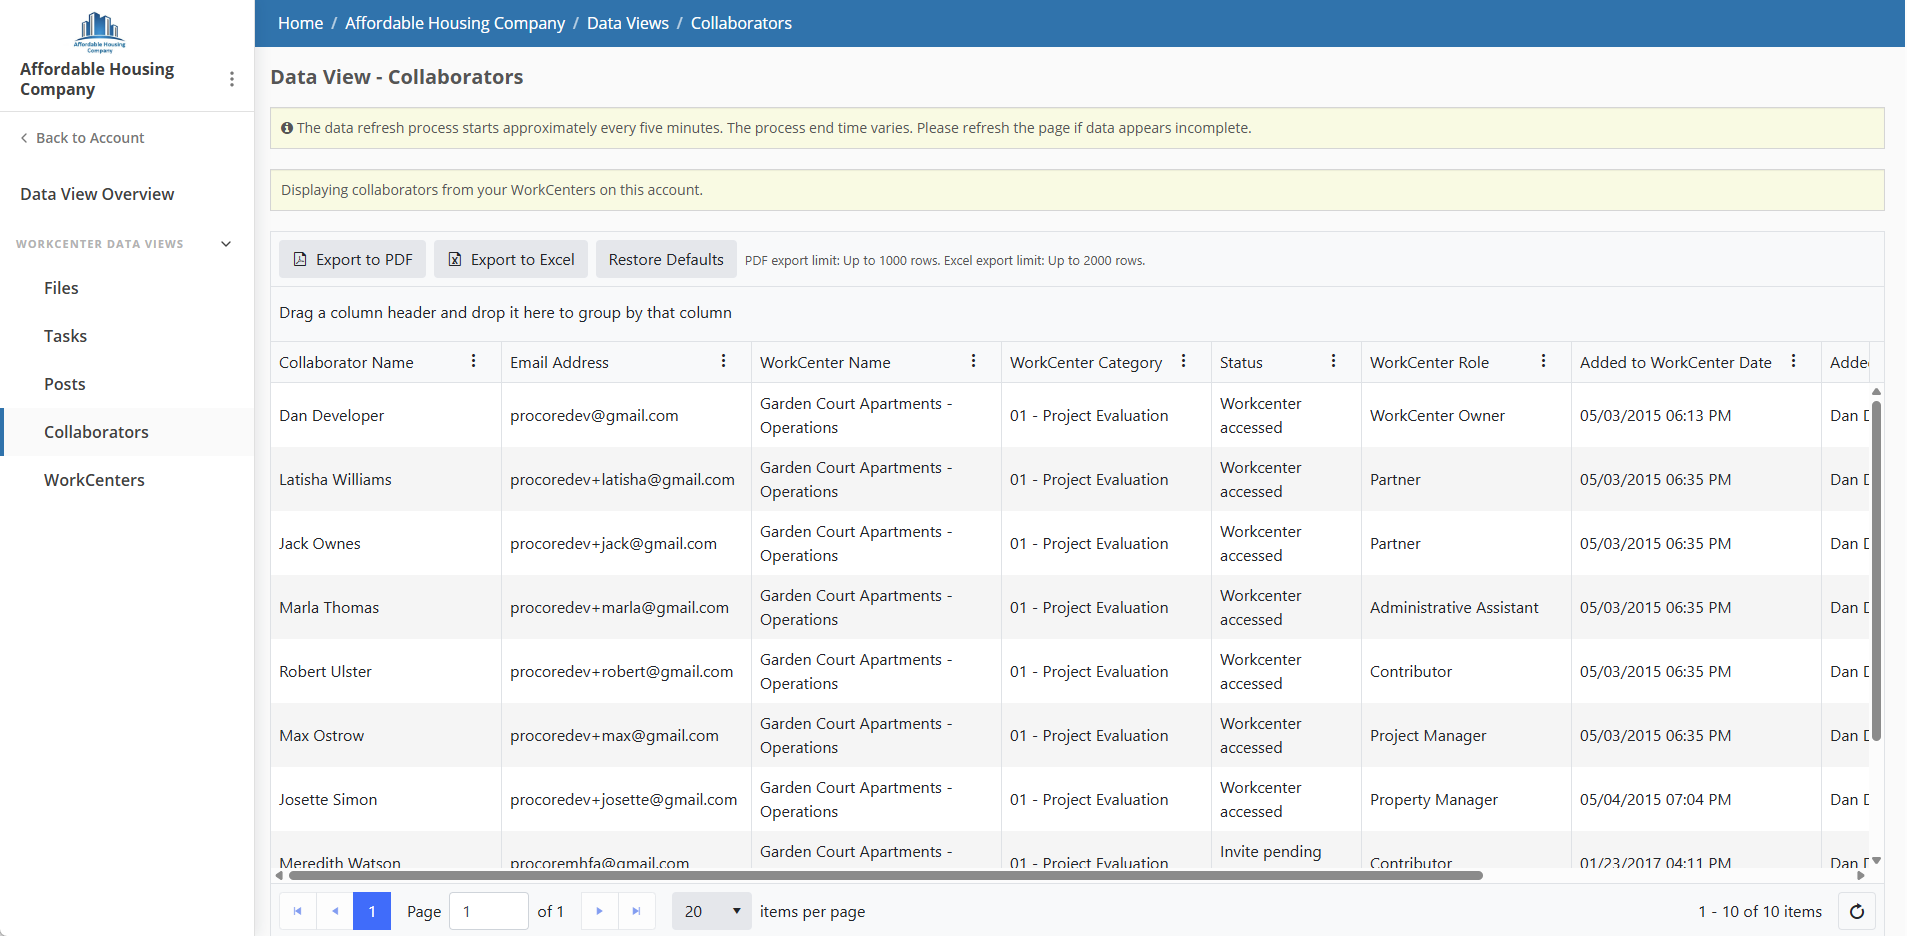The height and width of the screenshot is (936, 1907).
Task: Click the grid vertical scrollbar
Action: pyautogui.click(x=1877, y=570)
